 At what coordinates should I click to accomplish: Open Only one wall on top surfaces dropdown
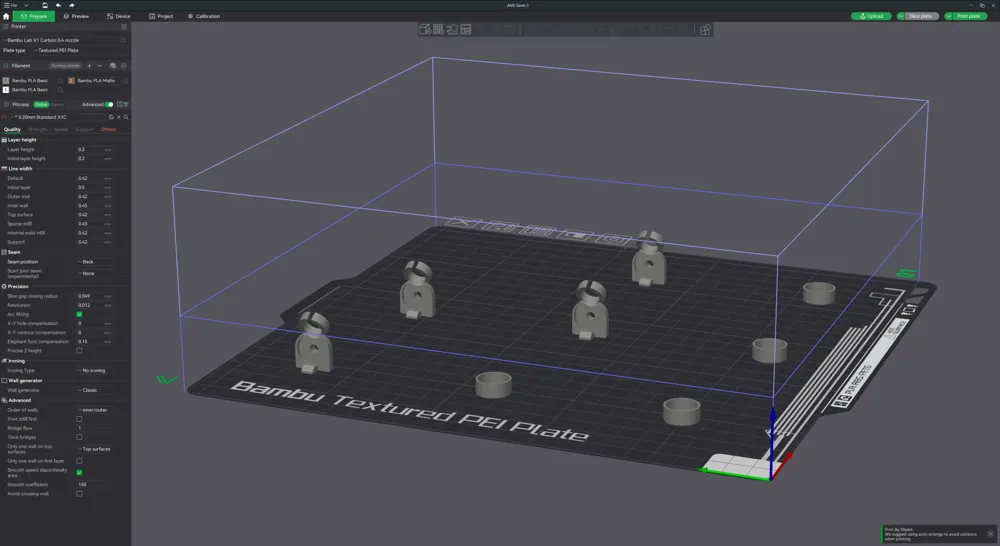click(x=95, y=449)
